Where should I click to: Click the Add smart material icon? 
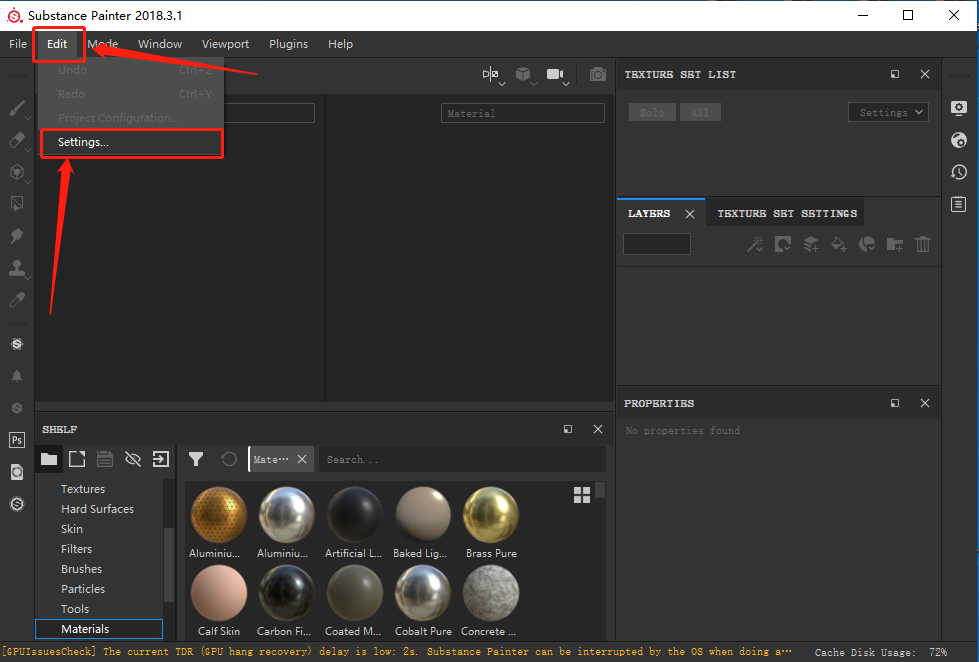(x=867, y=244)
